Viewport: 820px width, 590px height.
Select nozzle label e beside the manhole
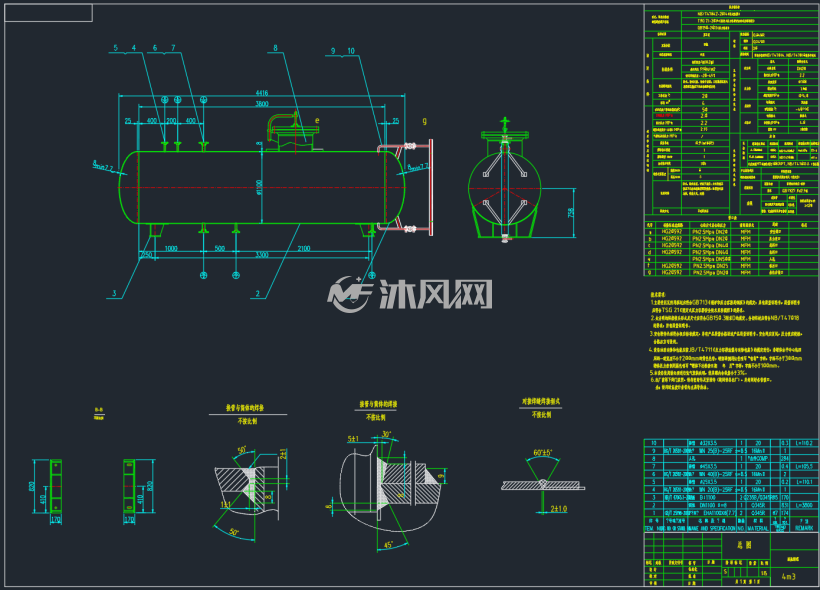point(316,120)
